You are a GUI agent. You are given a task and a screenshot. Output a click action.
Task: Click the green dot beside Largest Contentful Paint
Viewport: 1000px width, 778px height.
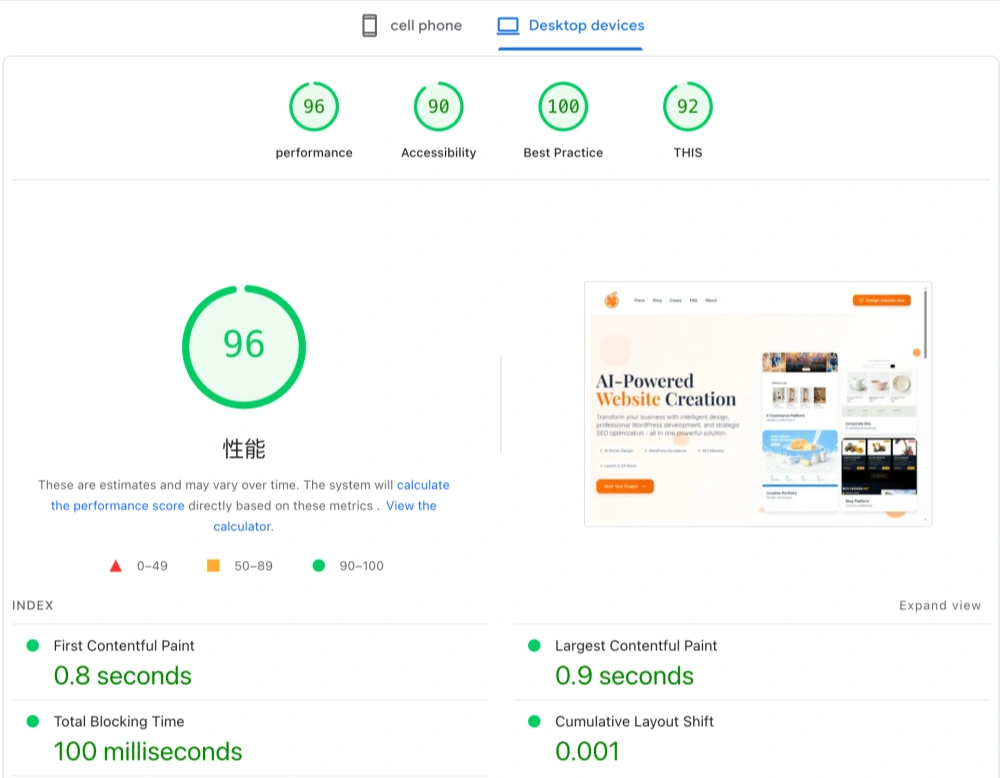[537, 646]
